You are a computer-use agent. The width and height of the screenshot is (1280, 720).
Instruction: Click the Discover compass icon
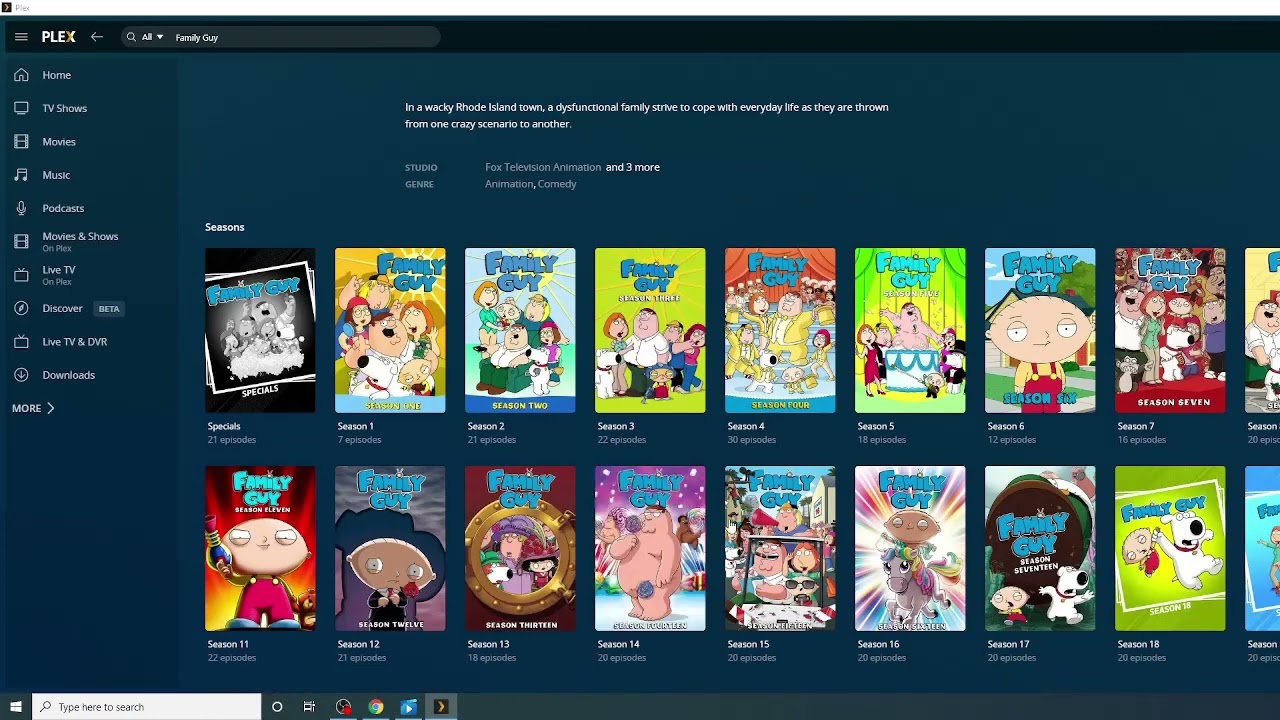(x=21, y=308)
